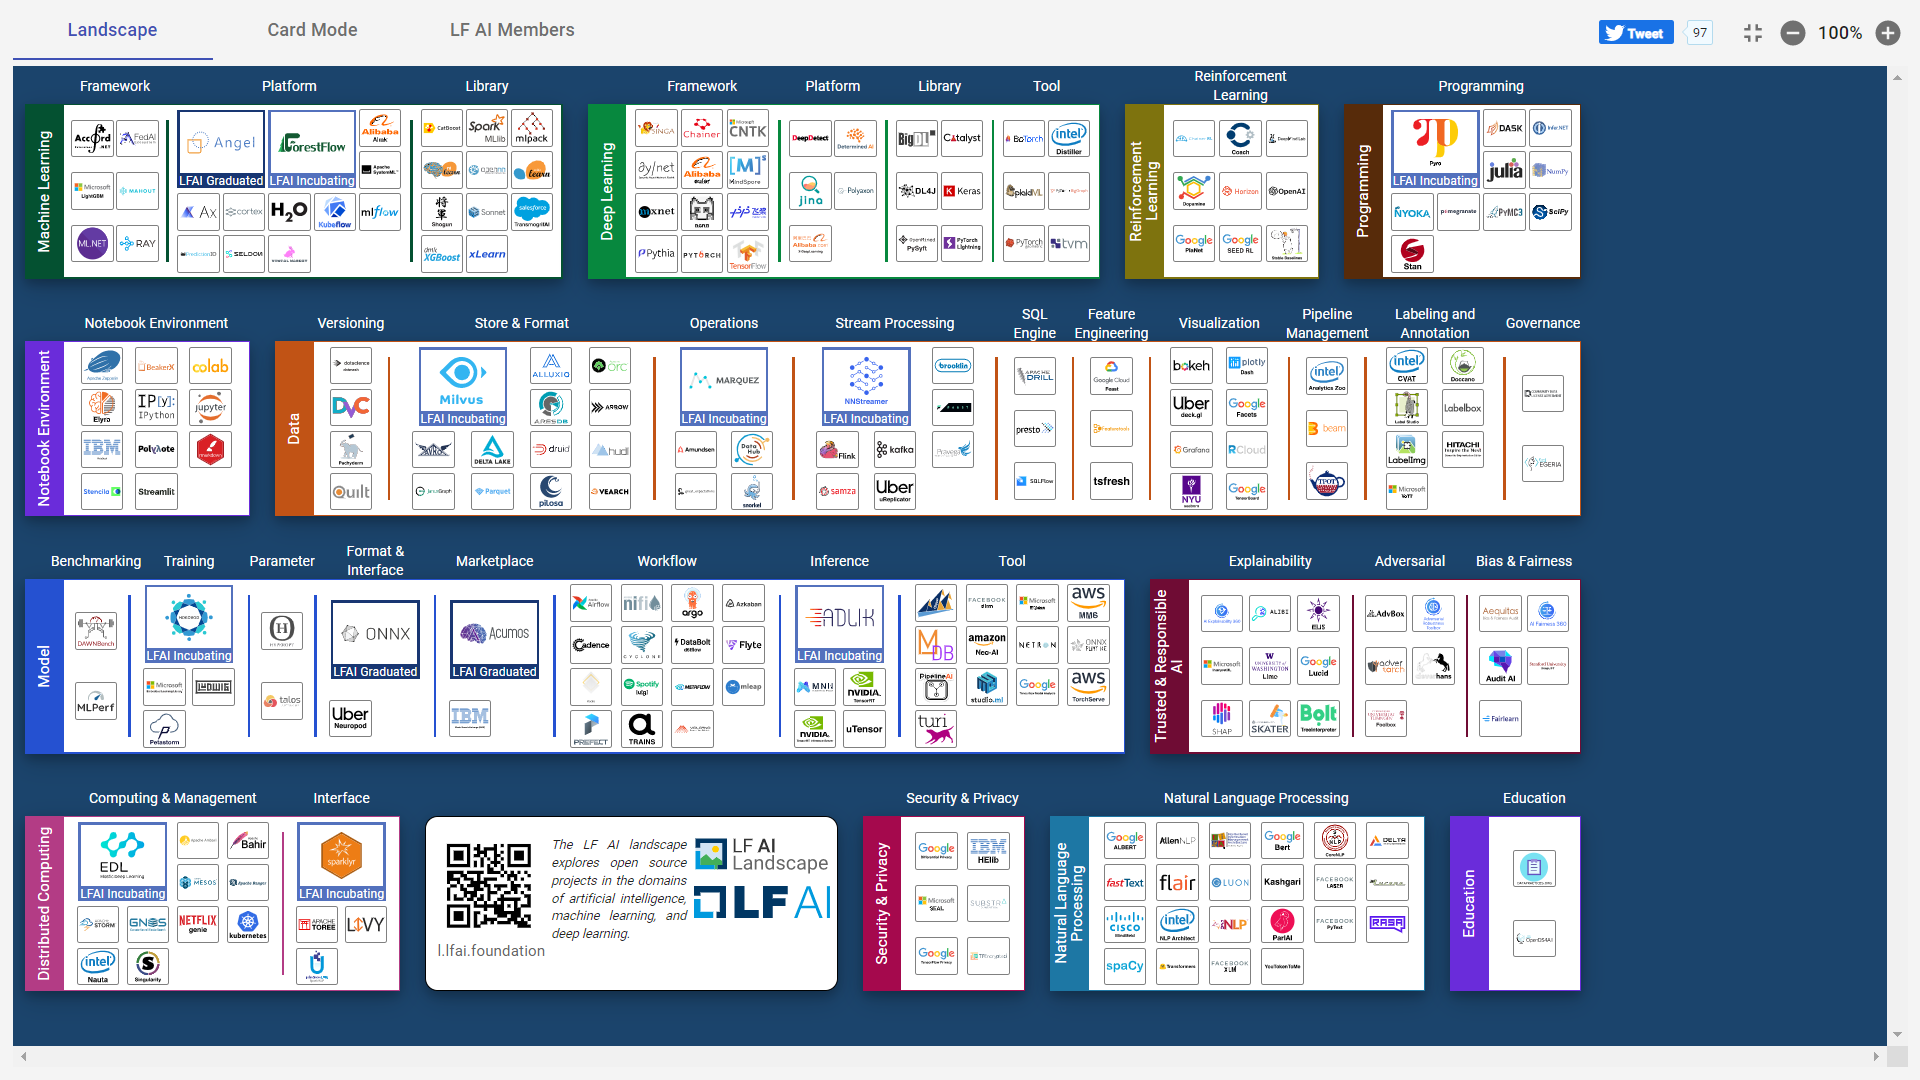Open the EDL LFAI Incubating card
The height and width of the screenshot is (1080, 1920).
click(x=123, y=862)
